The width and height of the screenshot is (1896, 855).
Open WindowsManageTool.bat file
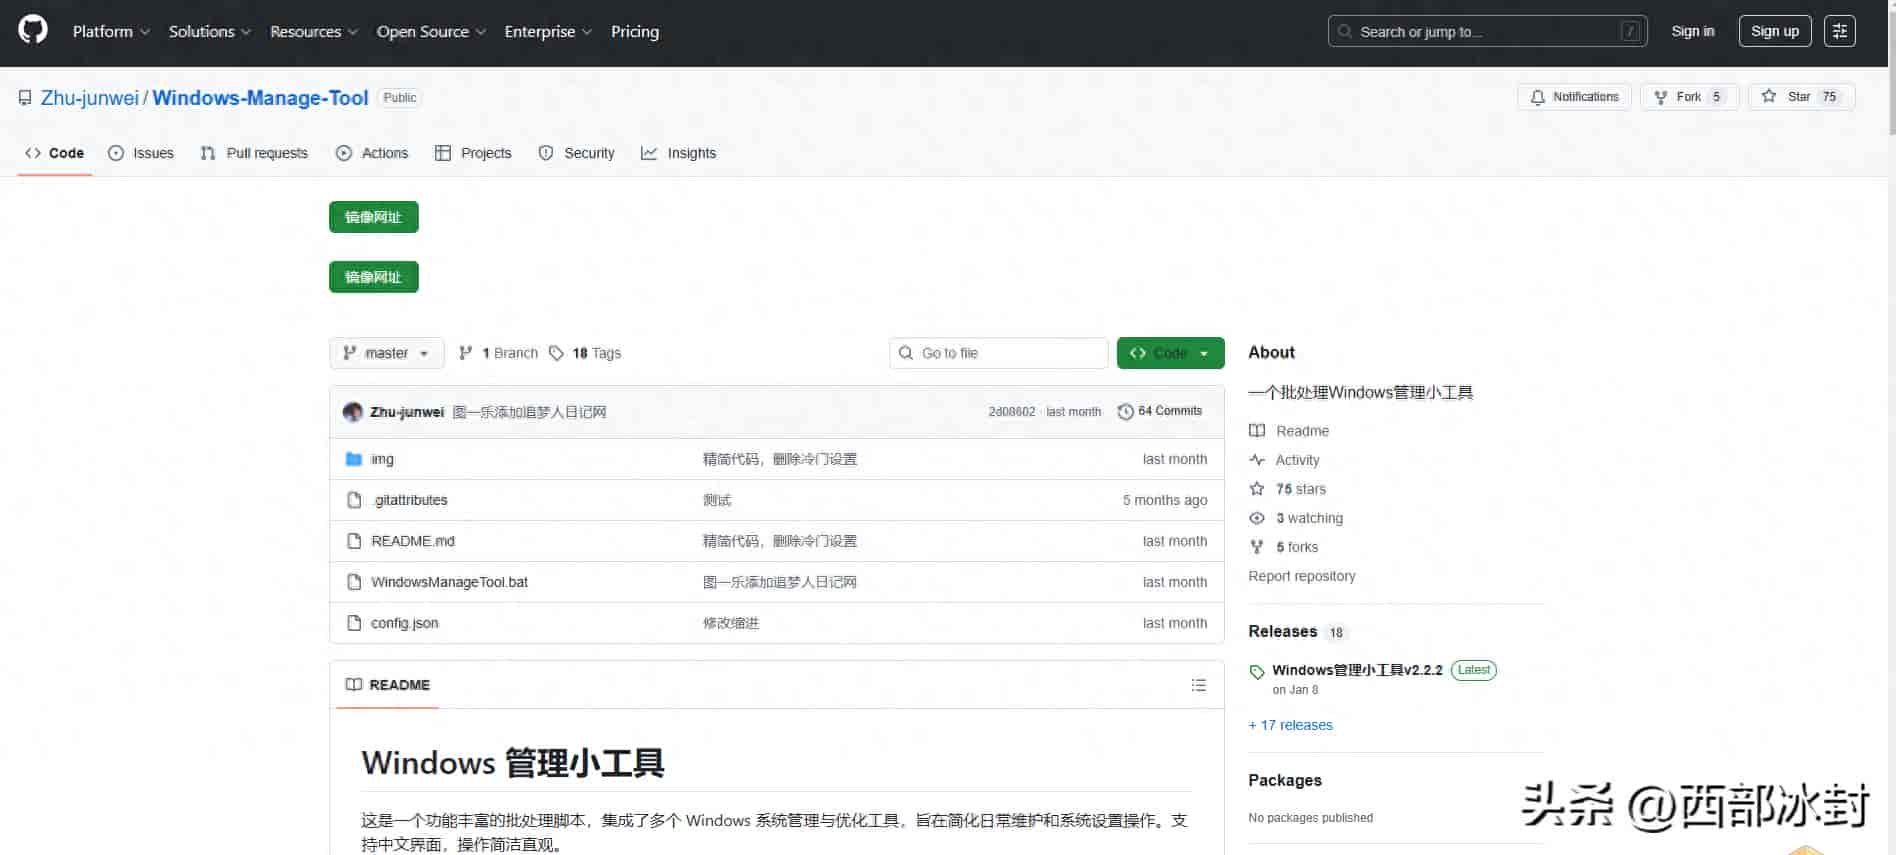pos(449,582)
